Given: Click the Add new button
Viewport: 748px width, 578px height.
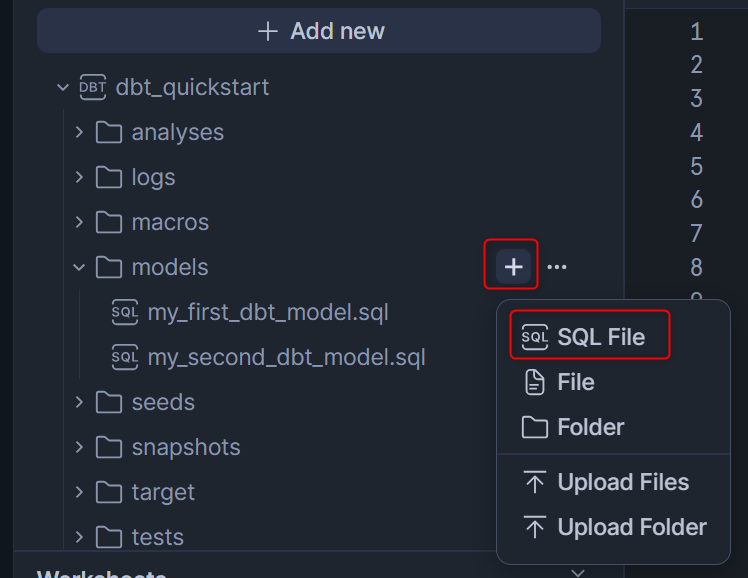Looking at the screenshot, I should [319, 31].
